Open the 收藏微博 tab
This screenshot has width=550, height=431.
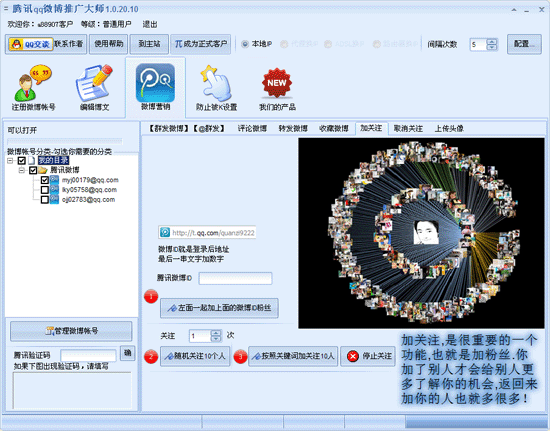334,129
